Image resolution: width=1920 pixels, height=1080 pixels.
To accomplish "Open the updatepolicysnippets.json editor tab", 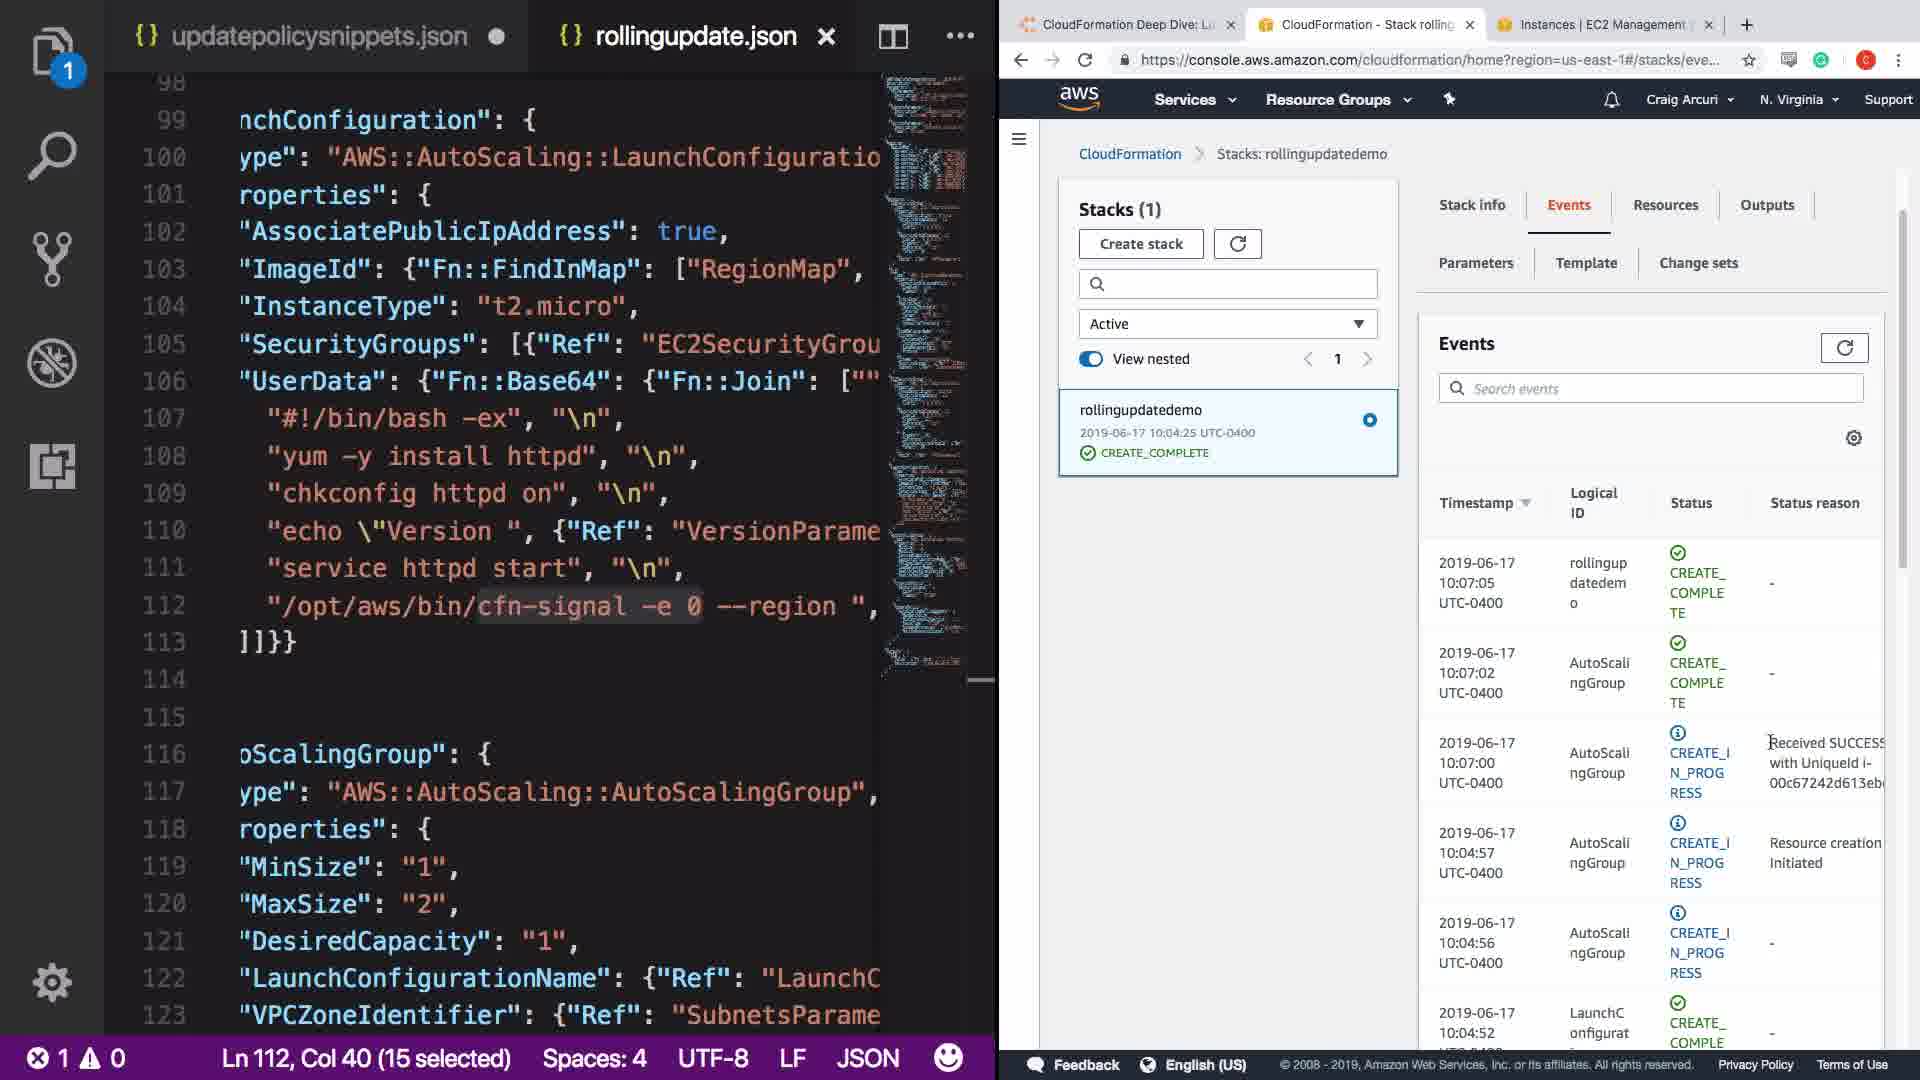I will coord(318,37).
